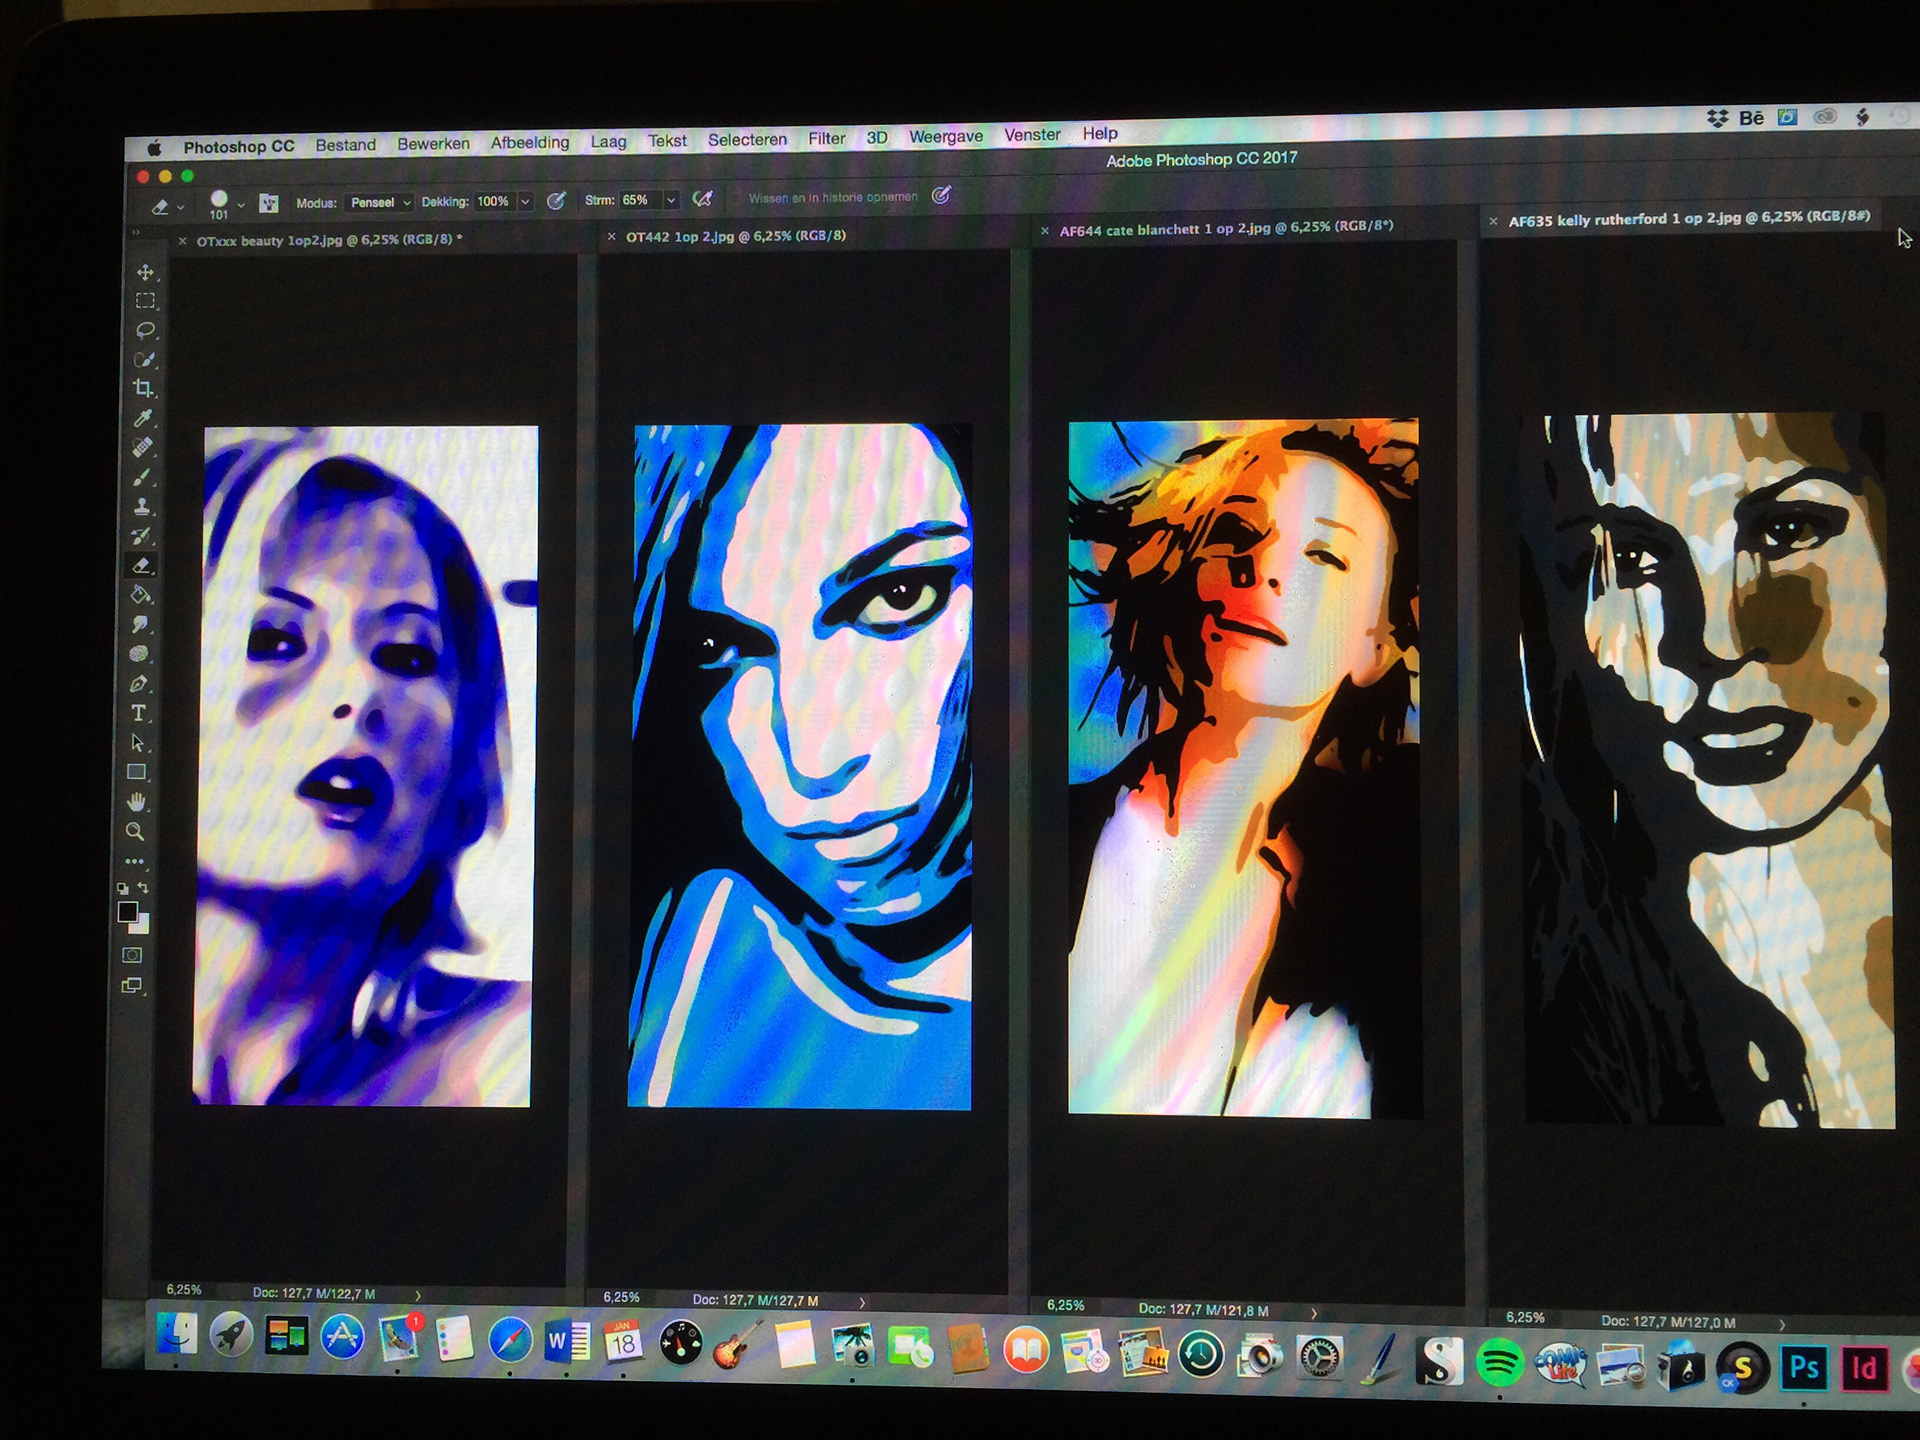
Task: Open Spotify from the Dock
Action: (1498, 1362)
